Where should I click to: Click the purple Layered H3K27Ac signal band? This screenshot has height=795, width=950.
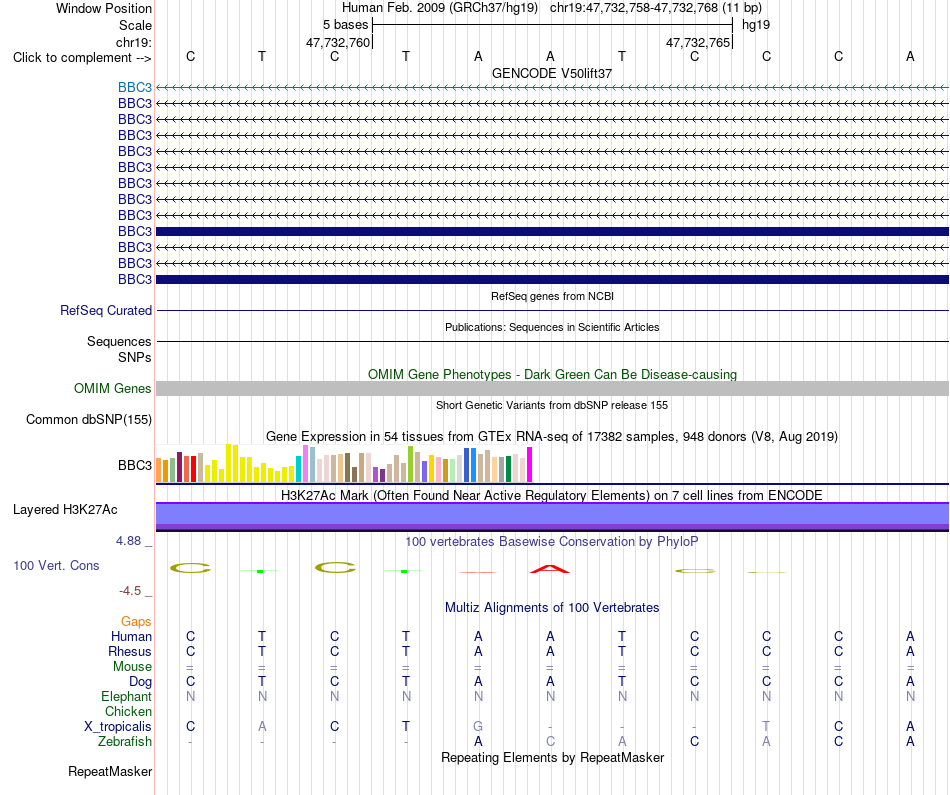(x=552, y=516)
